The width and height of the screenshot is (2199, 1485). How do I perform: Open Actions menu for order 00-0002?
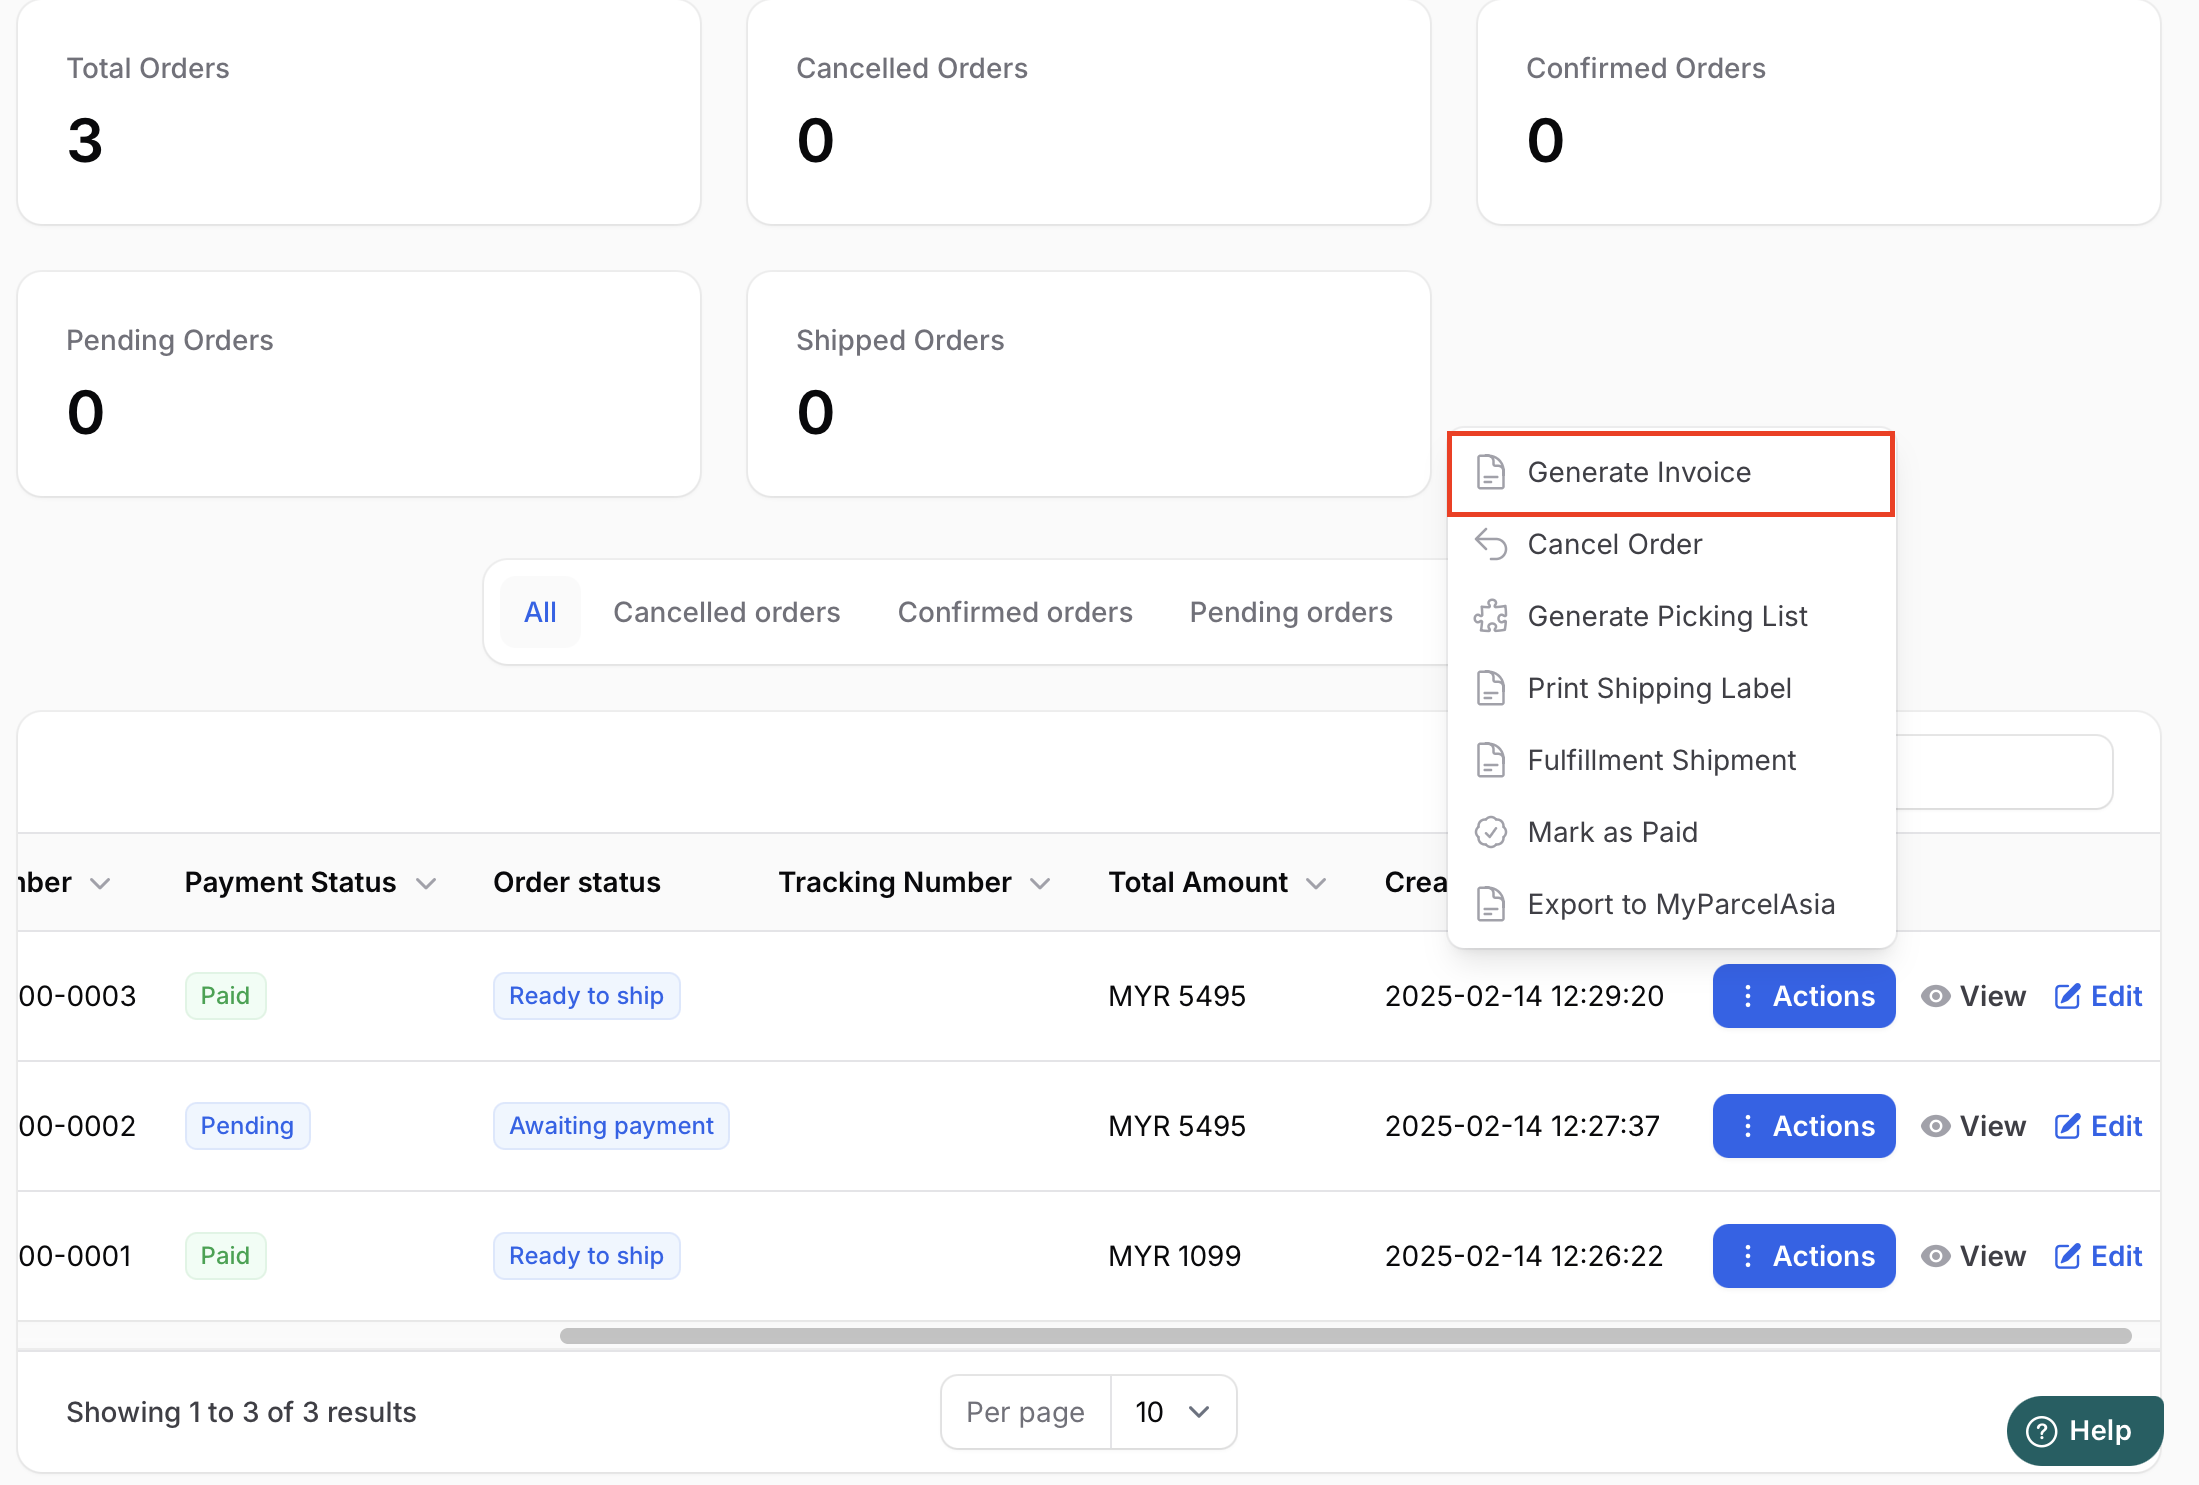(x=1803, y=1126)
